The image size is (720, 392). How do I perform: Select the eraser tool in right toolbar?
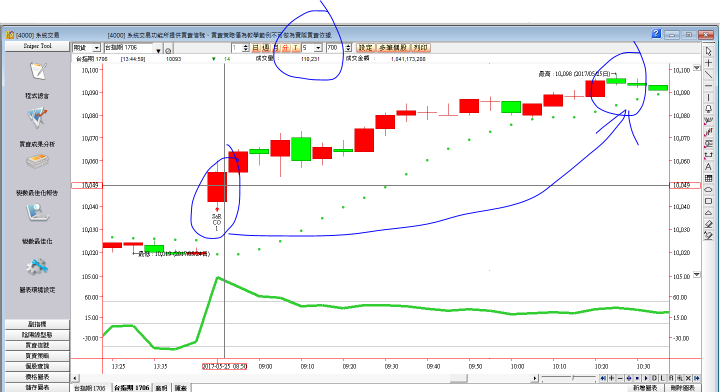[708, 224]
